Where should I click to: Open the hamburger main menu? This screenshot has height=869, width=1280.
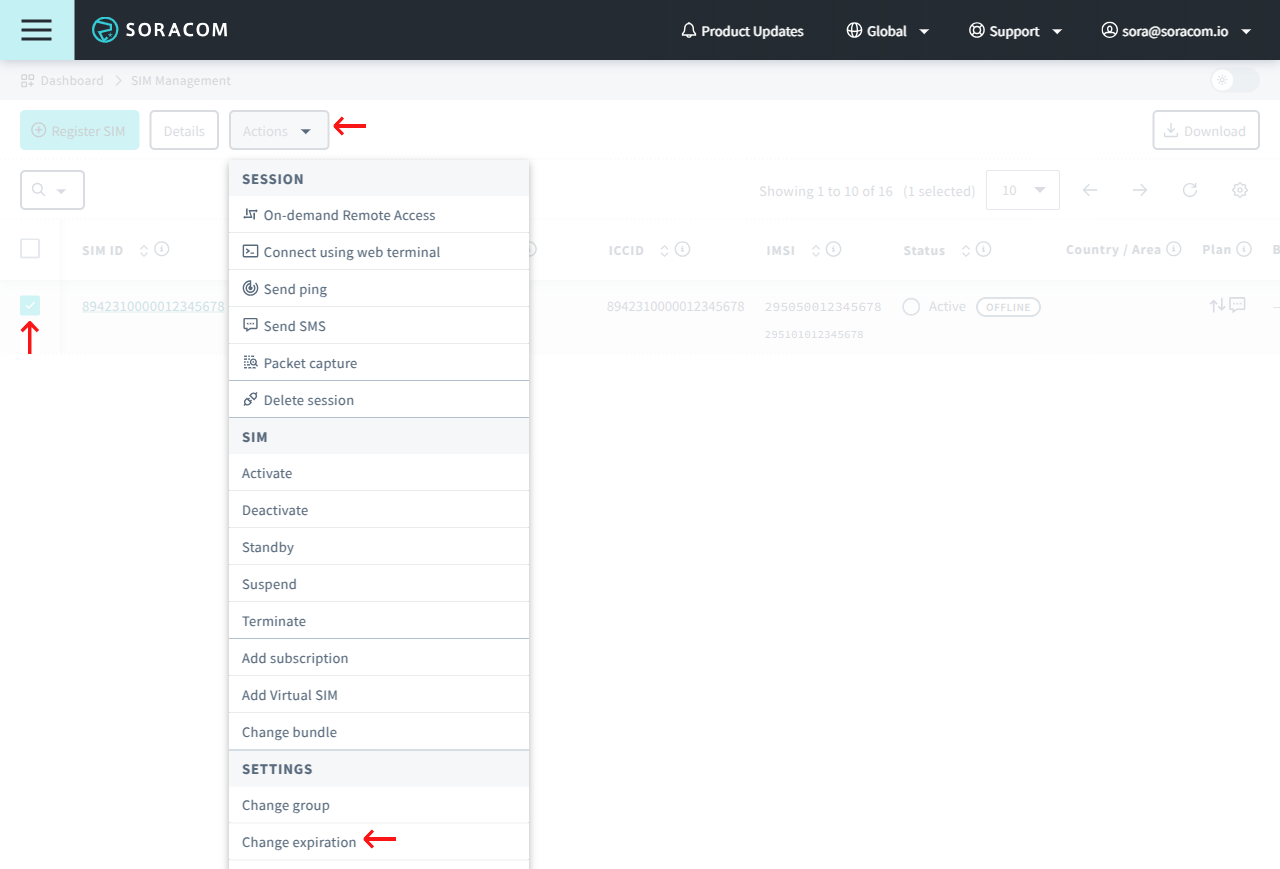pos(36,30)
